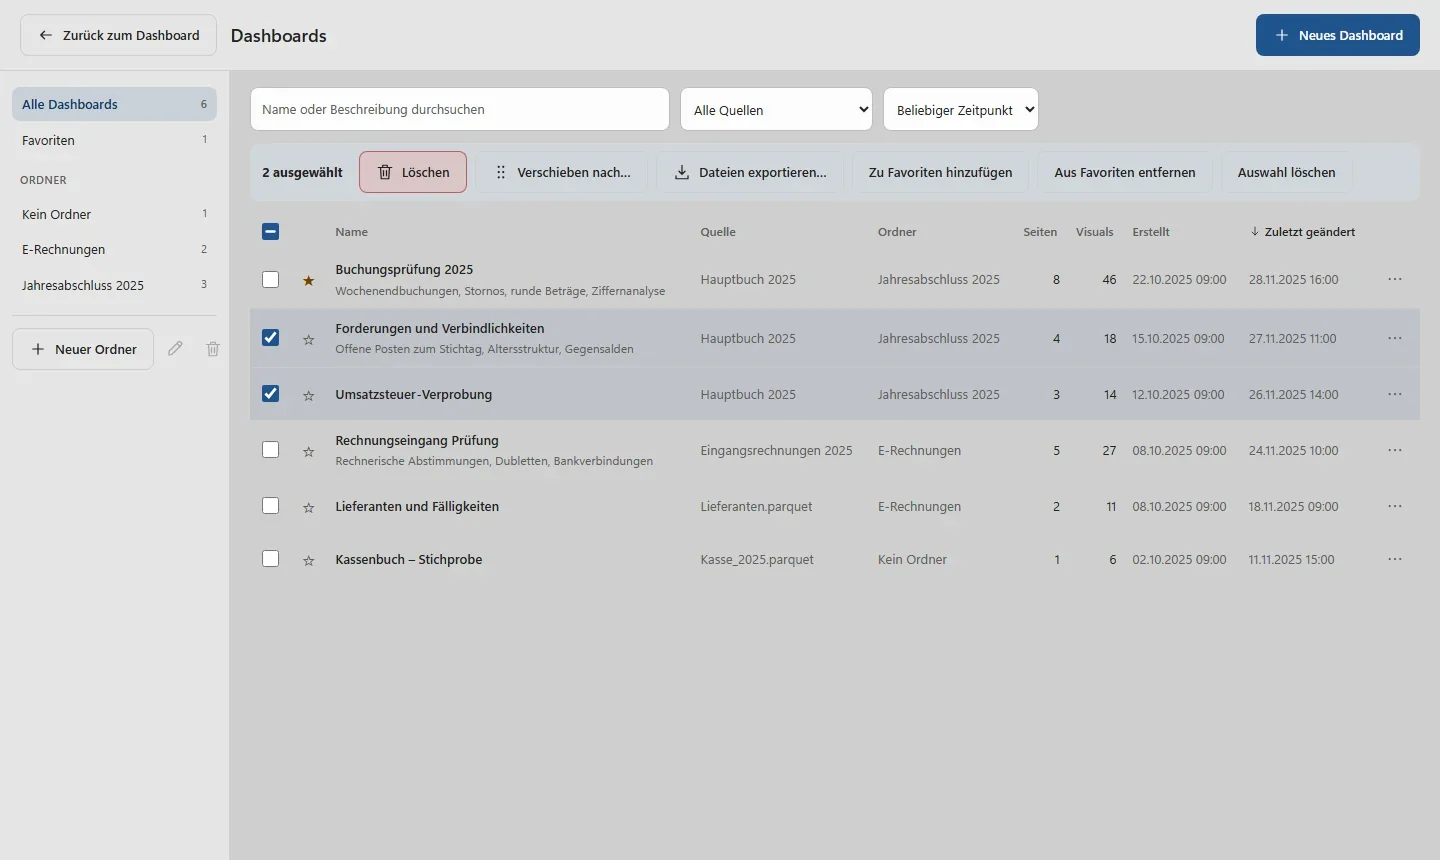Clear selection with Auswahl löschen
Screen dimensions: 1440x860
[1287, 173]
